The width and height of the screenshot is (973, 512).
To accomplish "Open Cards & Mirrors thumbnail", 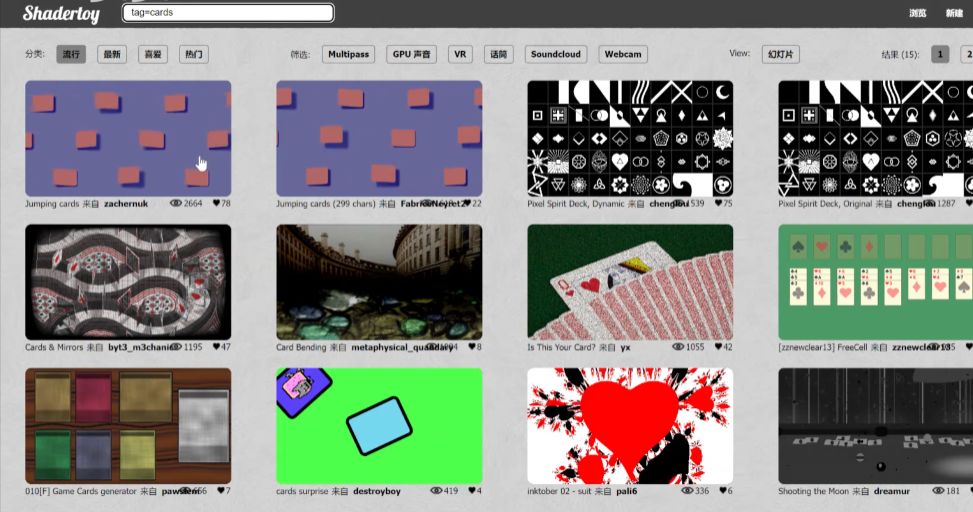I will pyautogui.click(x=128, y=282).
